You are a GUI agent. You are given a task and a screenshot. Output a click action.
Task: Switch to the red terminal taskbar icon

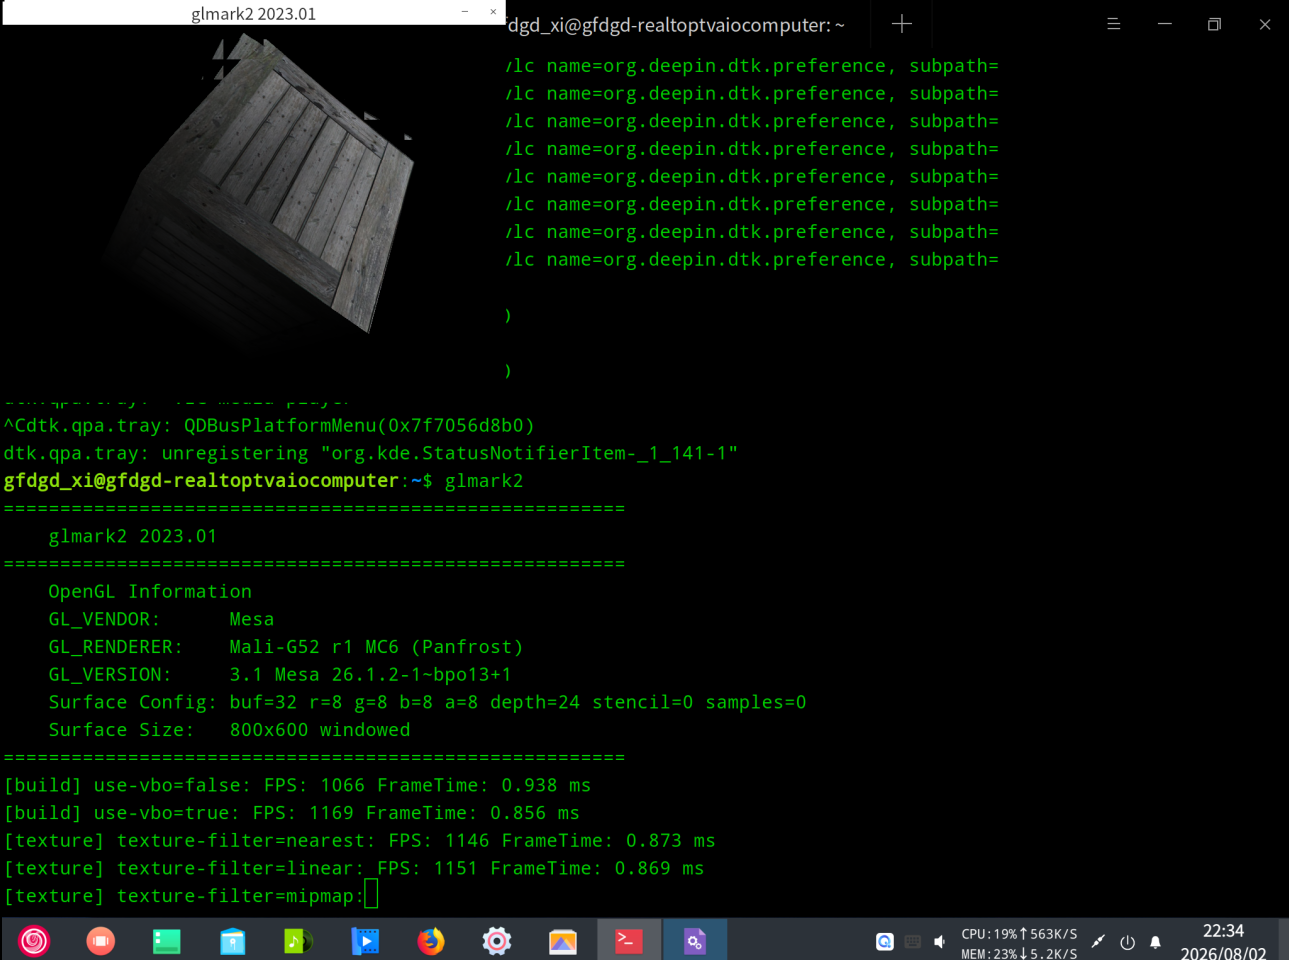(x=629, y=941)
